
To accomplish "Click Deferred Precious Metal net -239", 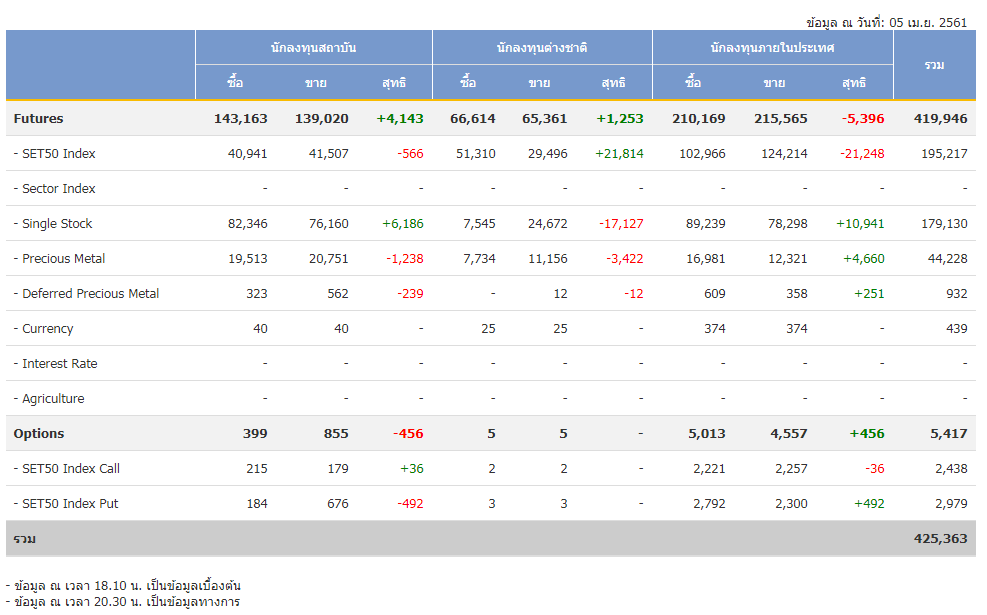I will (x=410, y=293).
